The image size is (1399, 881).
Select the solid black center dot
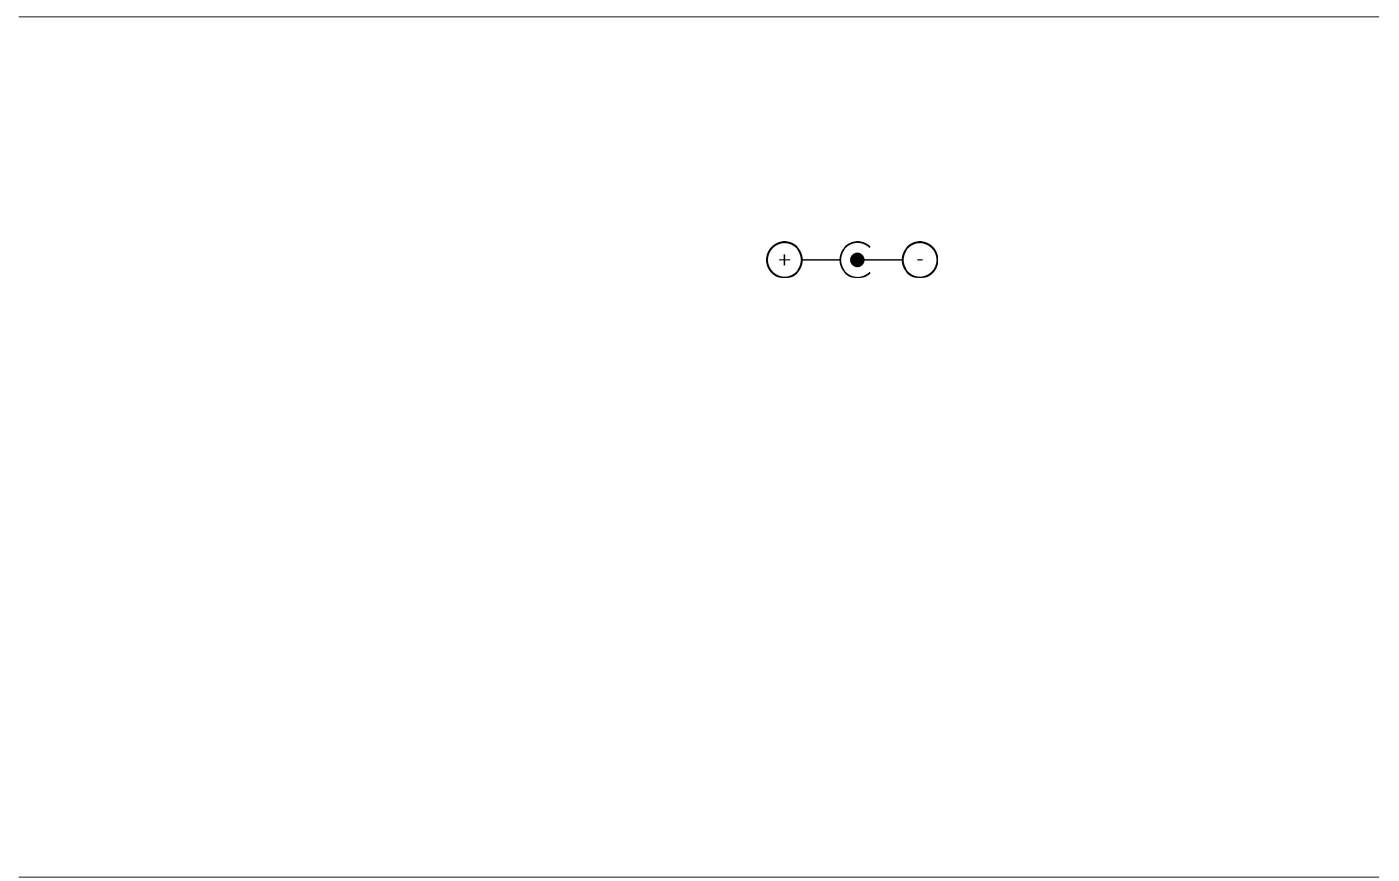[857, 260]
